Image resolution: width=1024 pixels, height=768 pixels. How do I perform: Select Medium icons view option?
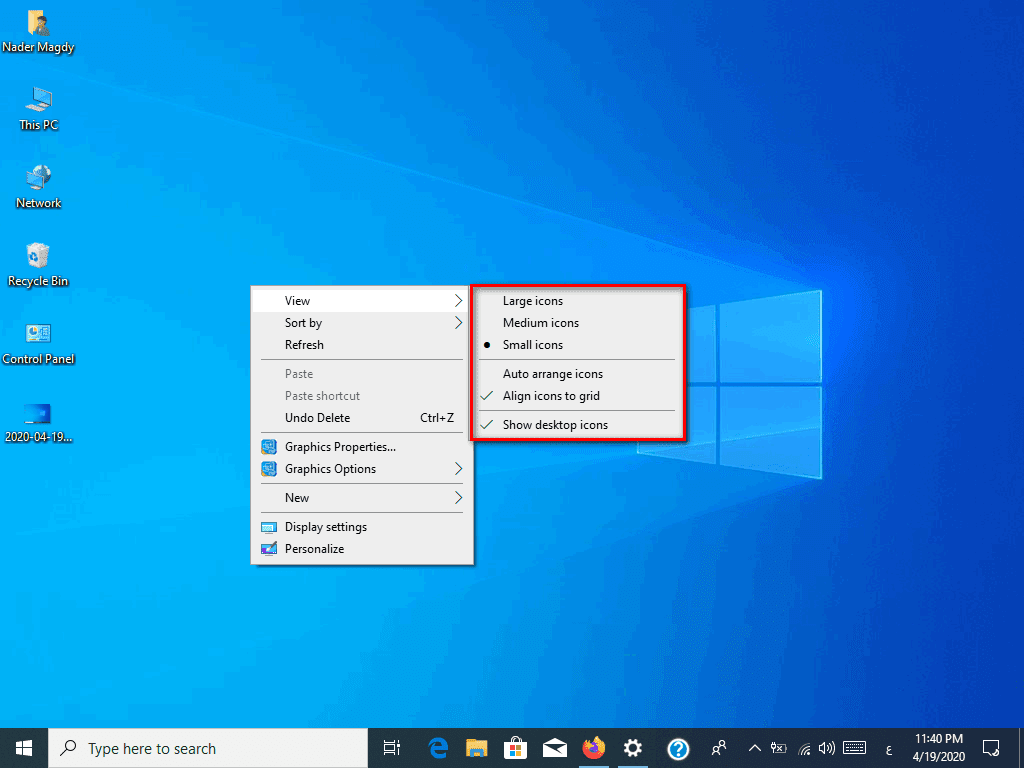point(577,323)
